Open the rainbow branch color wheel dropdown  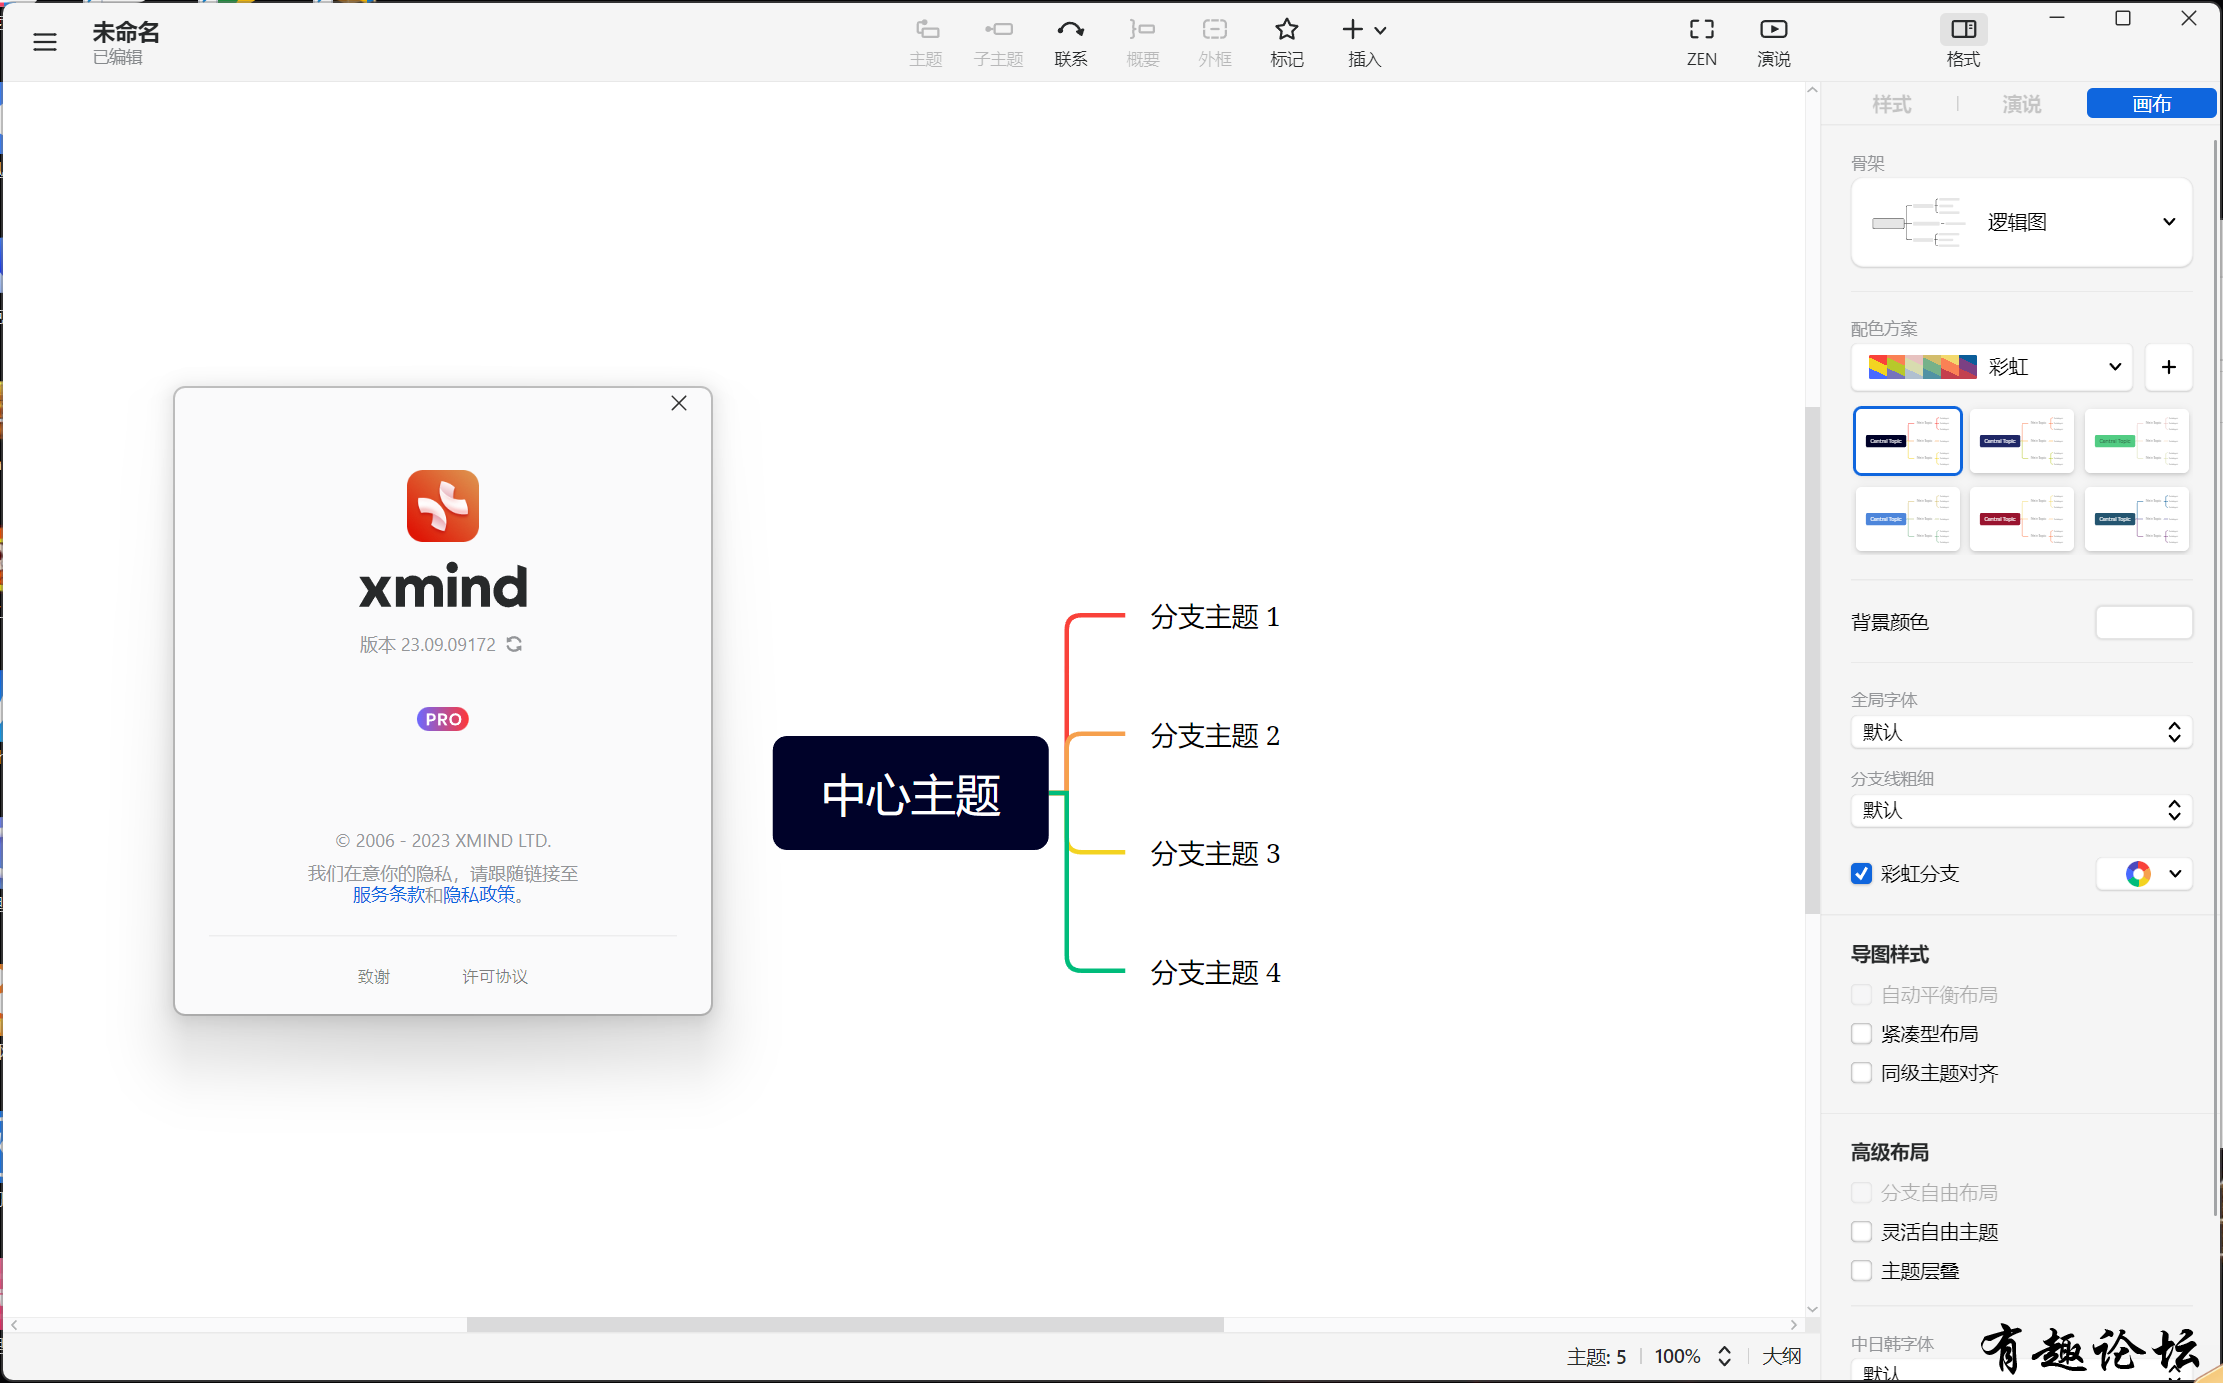tap(2144, 873)
